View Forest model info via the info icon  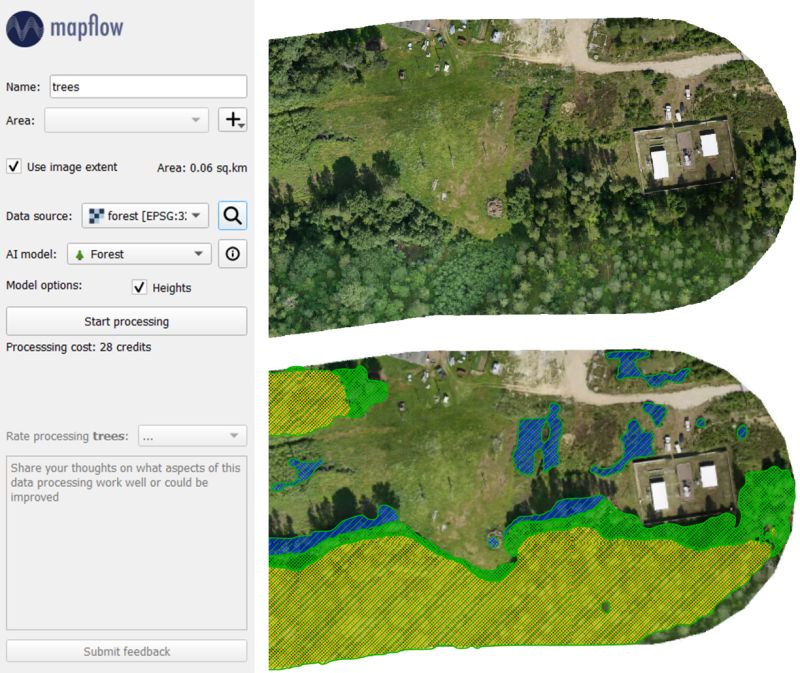pyautogui.click(x=233, y=253)
